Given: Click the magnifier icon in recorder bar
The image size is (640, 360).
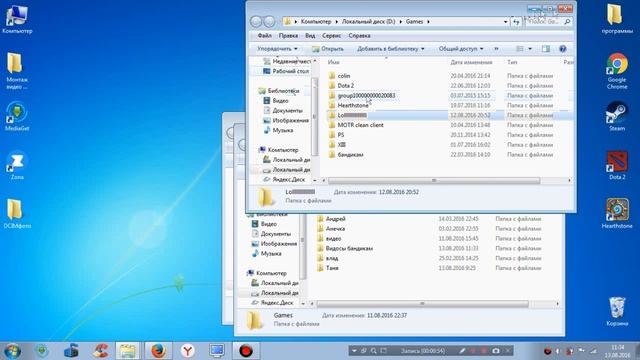Looking at the screenshot, I should tap(373, 351).
